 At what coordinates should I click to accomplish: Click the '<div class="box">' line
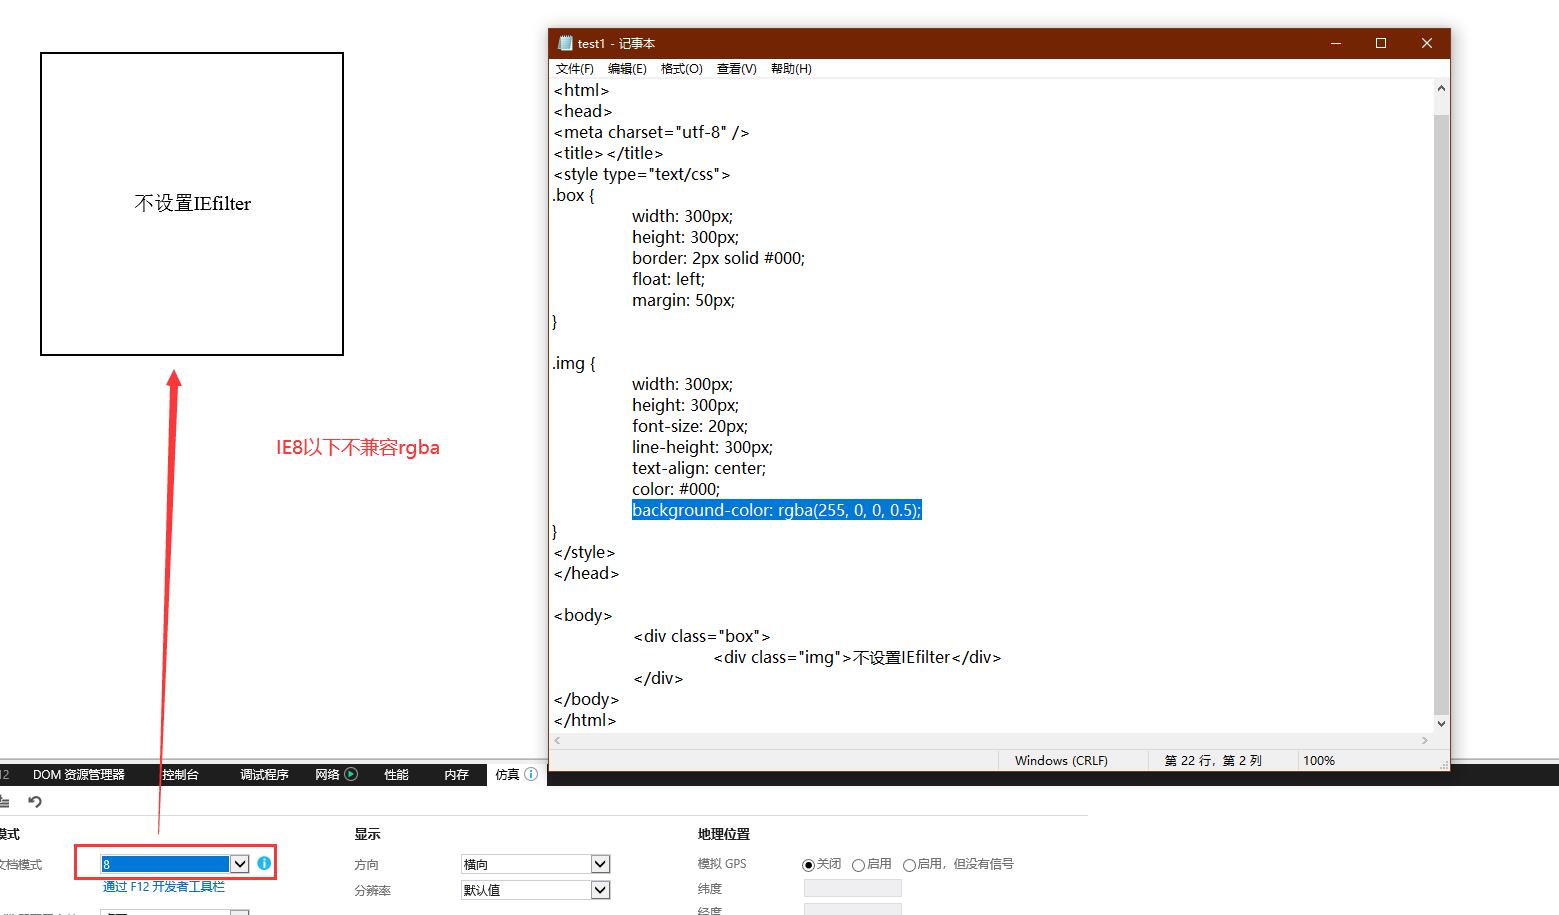702,636
